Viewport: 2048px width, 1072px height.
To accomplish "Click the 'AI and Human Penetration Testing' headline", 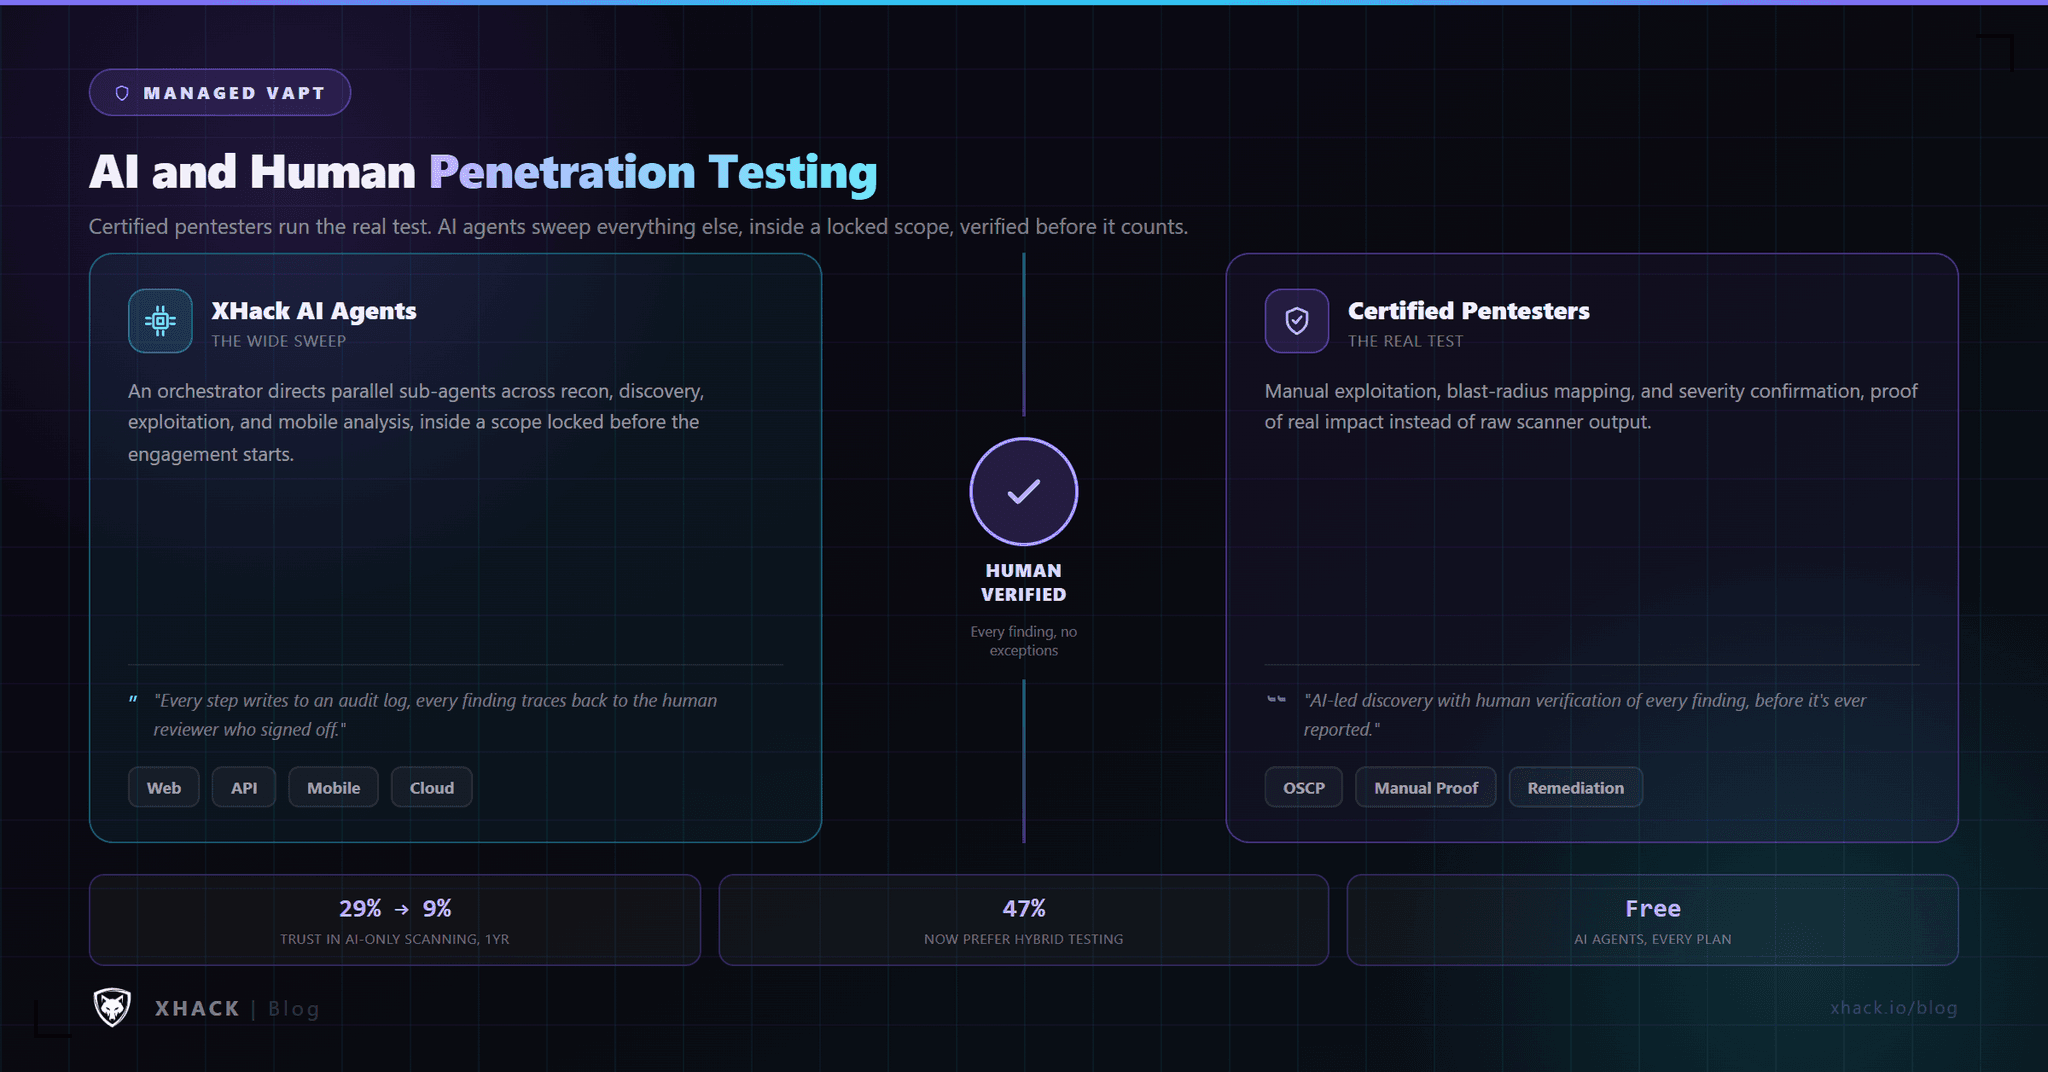I will tap(483, 172).
